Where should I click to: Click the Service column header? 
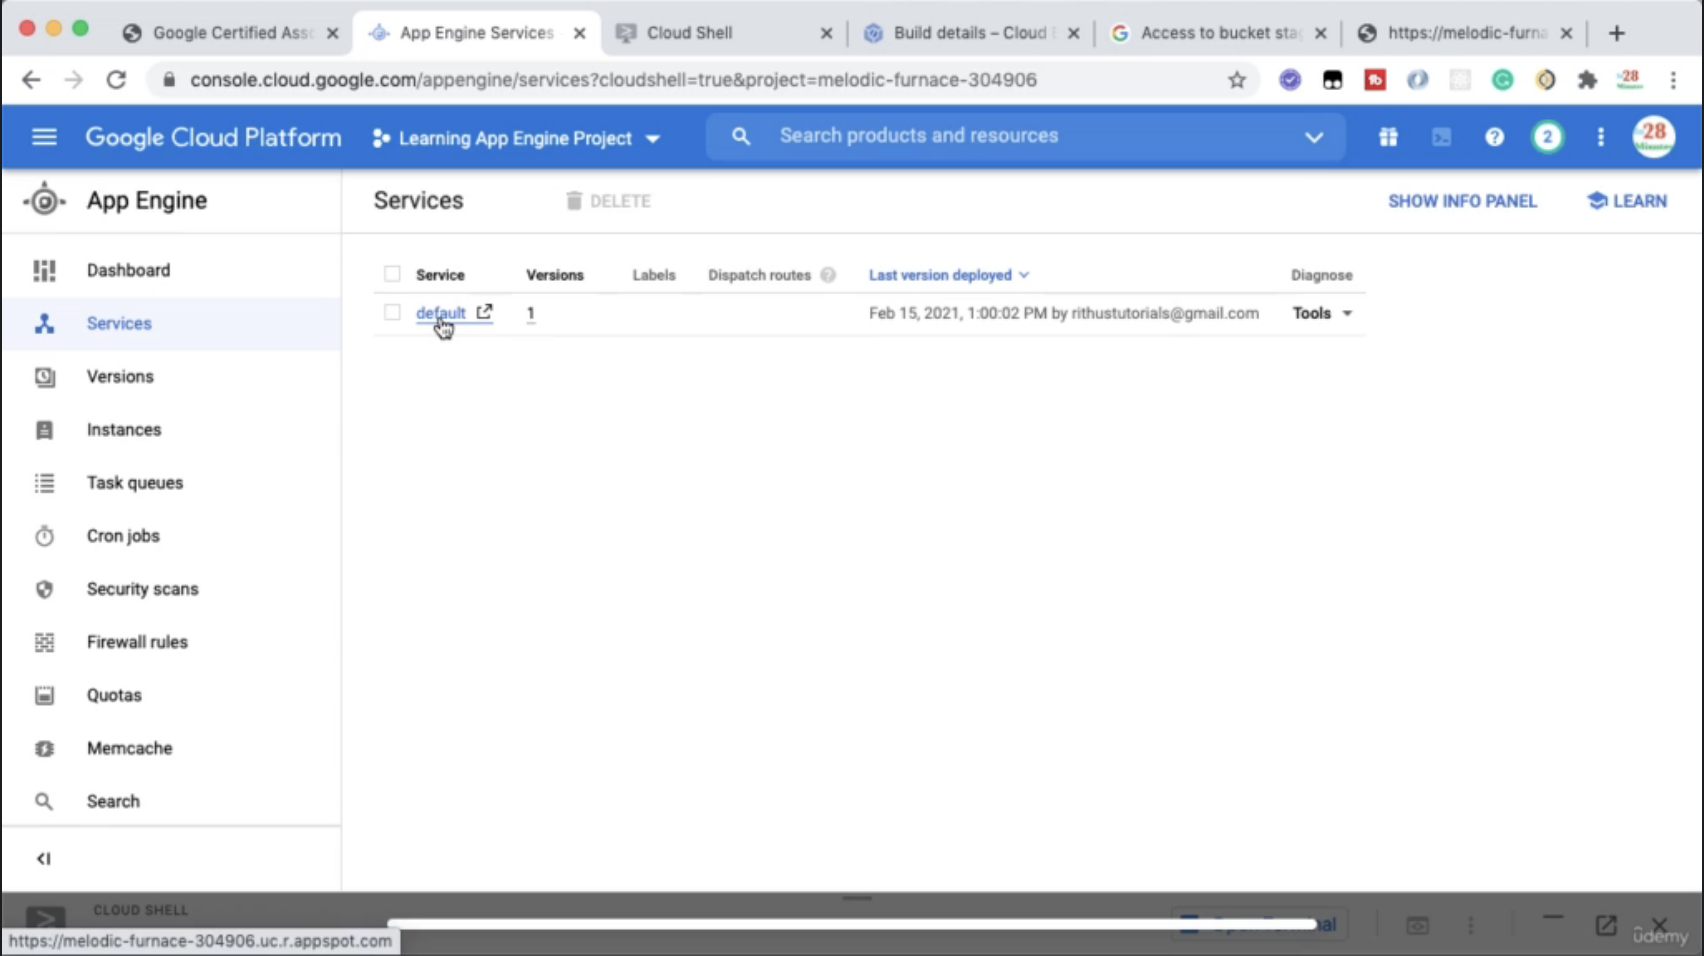click(x=440, y=275)
